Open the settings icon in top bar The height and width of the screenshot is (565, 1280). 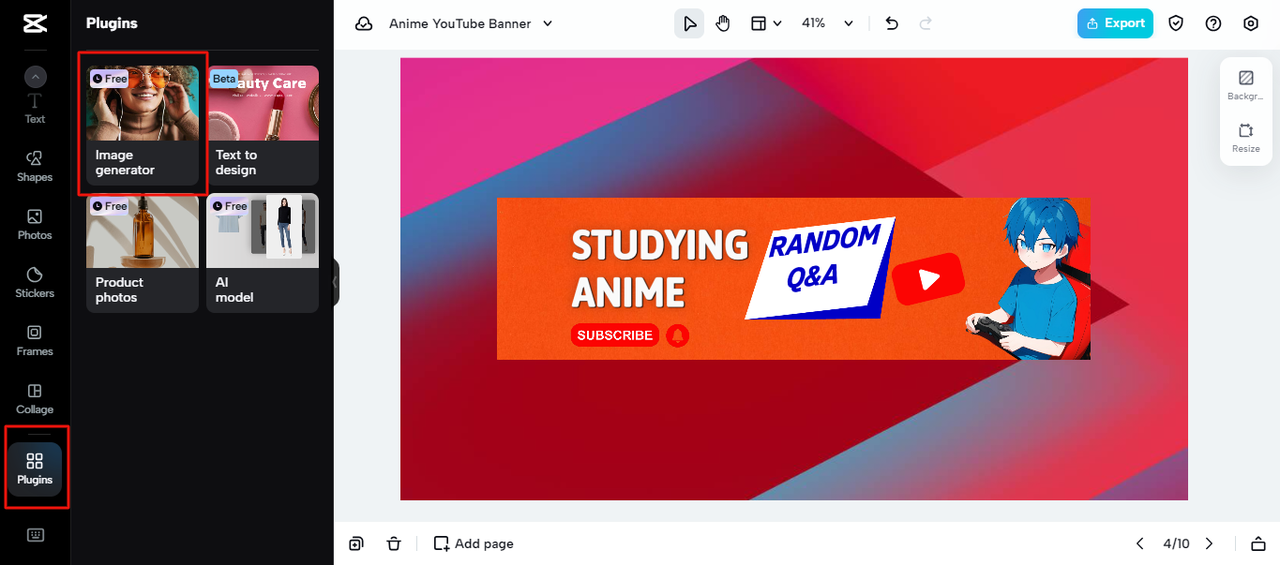coord(1250,23)
